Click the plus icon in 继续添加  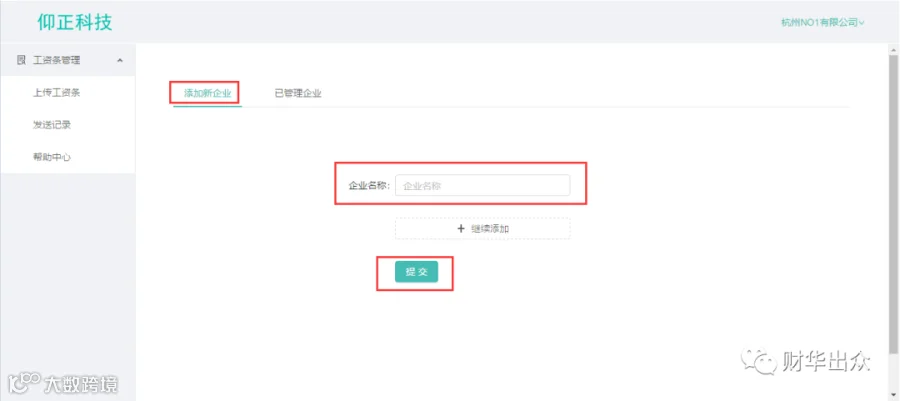(x=460, y=228)
